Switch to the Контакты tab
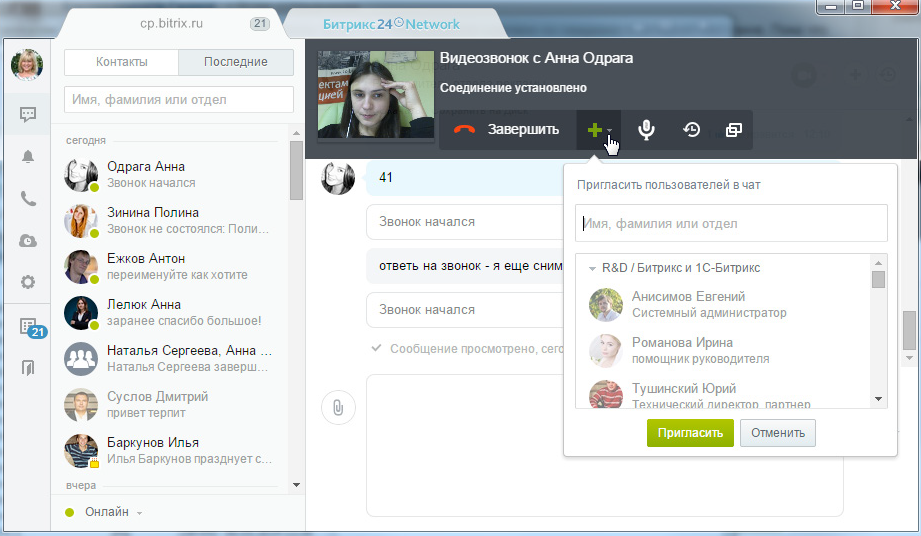Screen dimensions: 921x536 tap(122, 62)
